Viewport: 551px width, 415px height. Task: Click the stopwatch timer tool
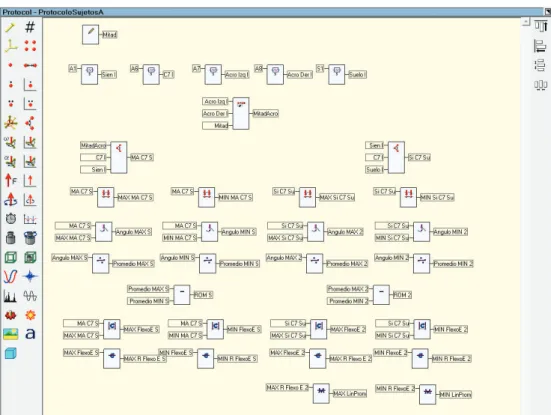tap(11, 219)
